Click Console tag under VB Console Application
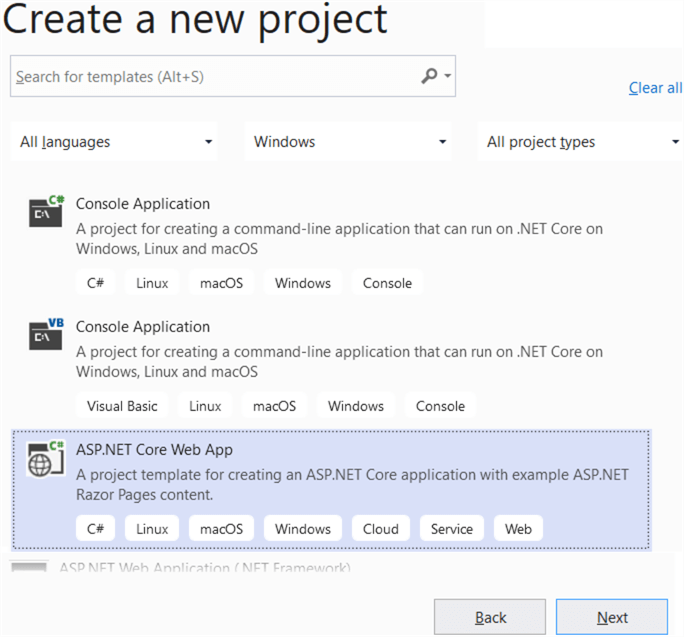The height and width of the screenshot is (637, 684). [440, 406]
